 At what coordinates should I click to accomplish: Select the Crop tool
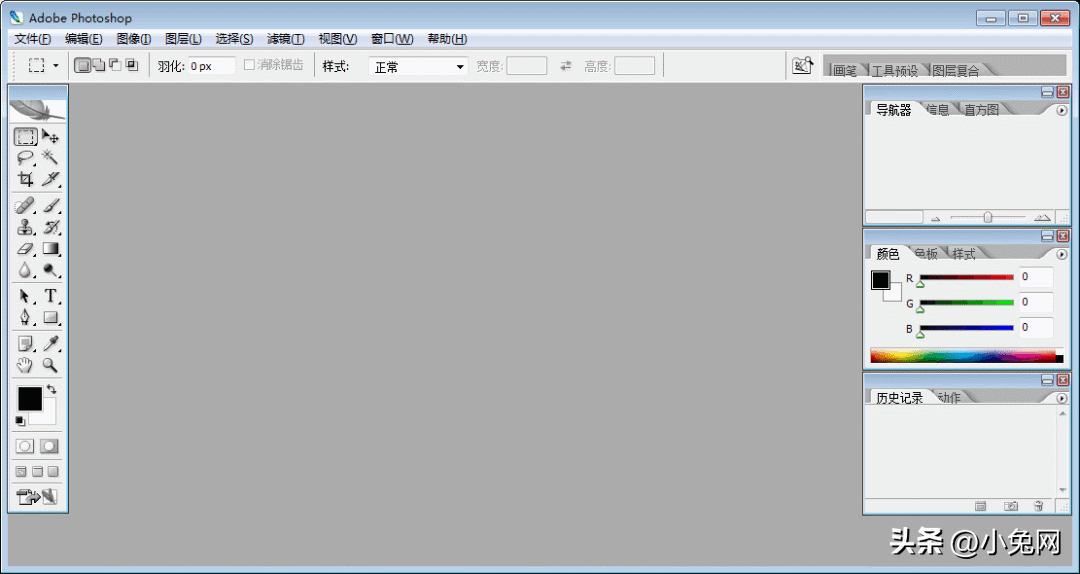click(x=25, y=179)
